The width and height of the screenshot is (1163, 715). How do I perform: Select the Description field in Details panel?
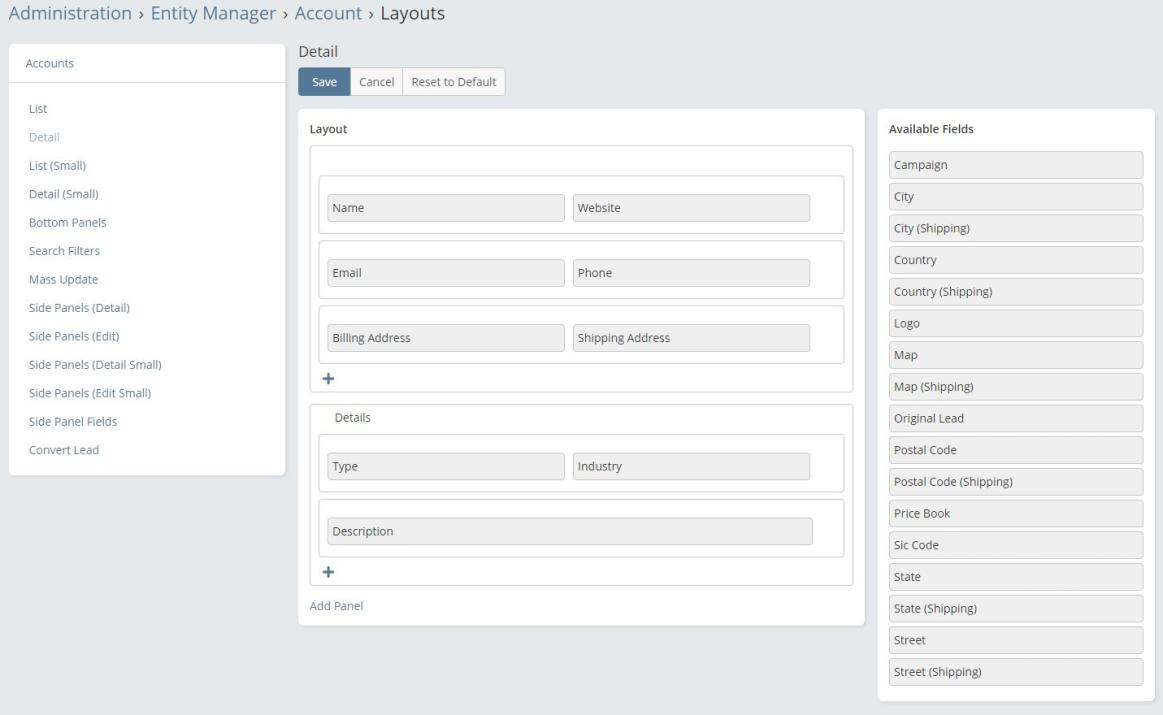pyautogui.click(x=569, y=531)
